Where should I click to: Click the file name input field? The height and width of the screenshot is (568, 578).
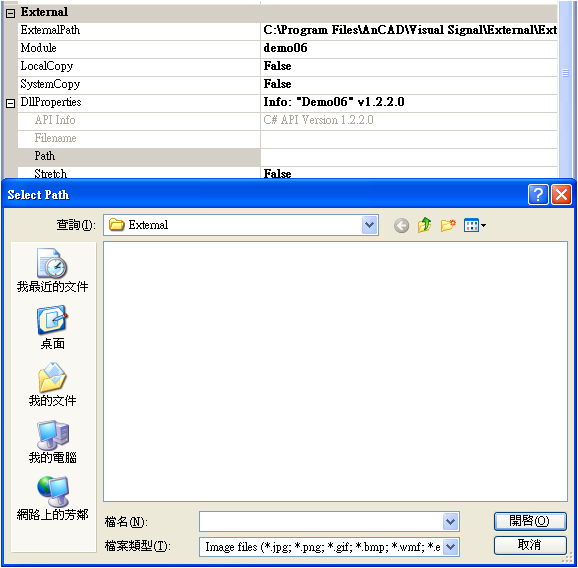[x=321, y=522]
